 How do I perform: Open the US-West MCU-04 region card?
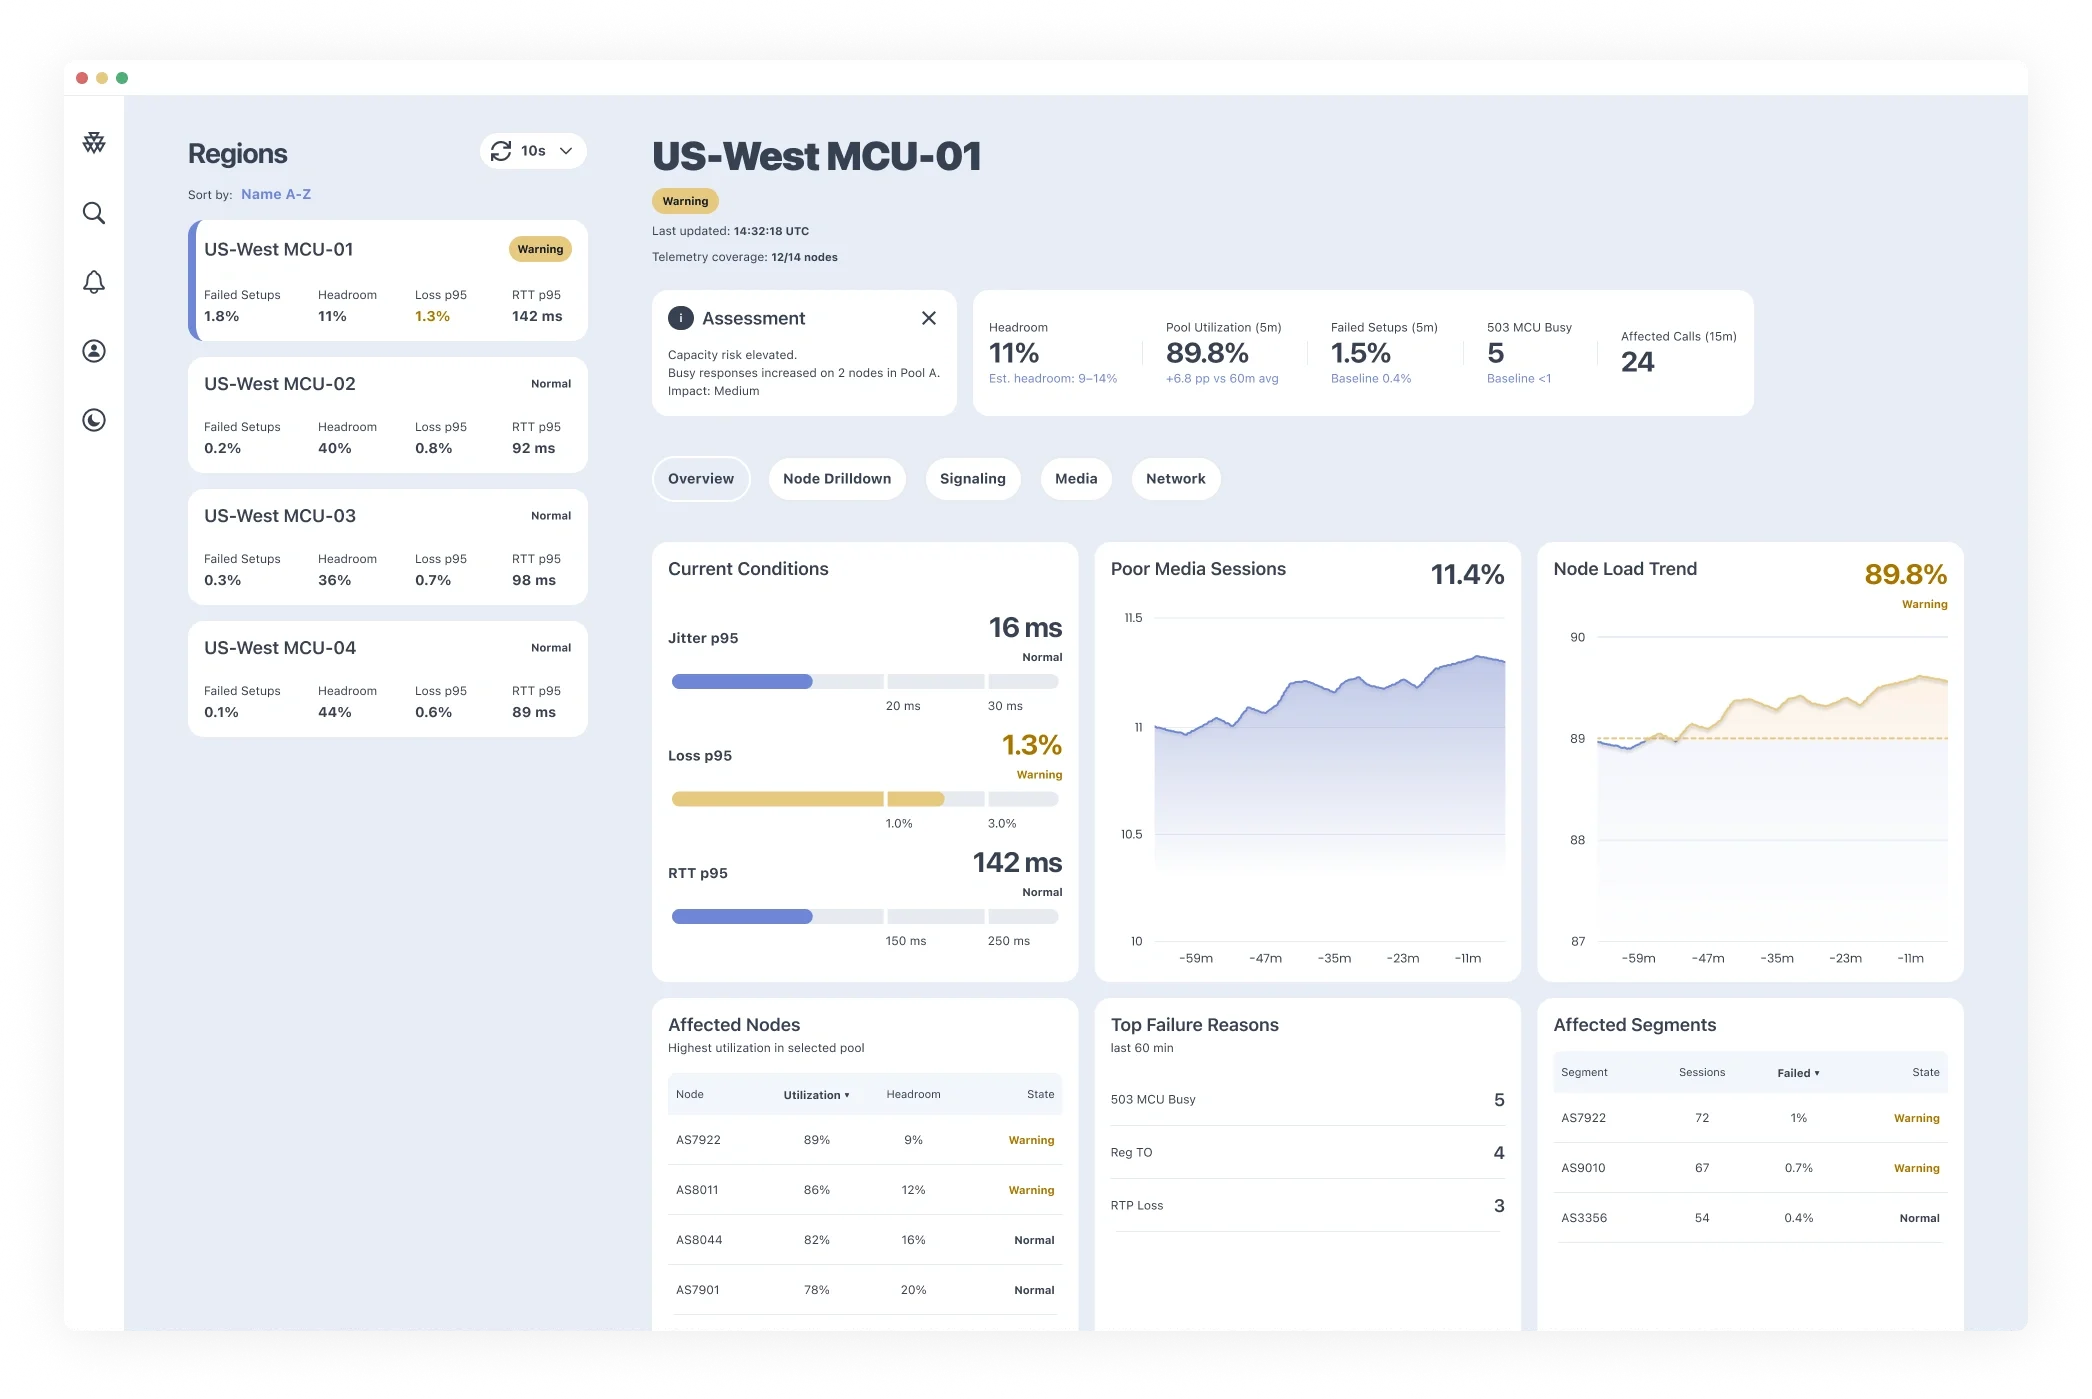click(x=387, y=679)
